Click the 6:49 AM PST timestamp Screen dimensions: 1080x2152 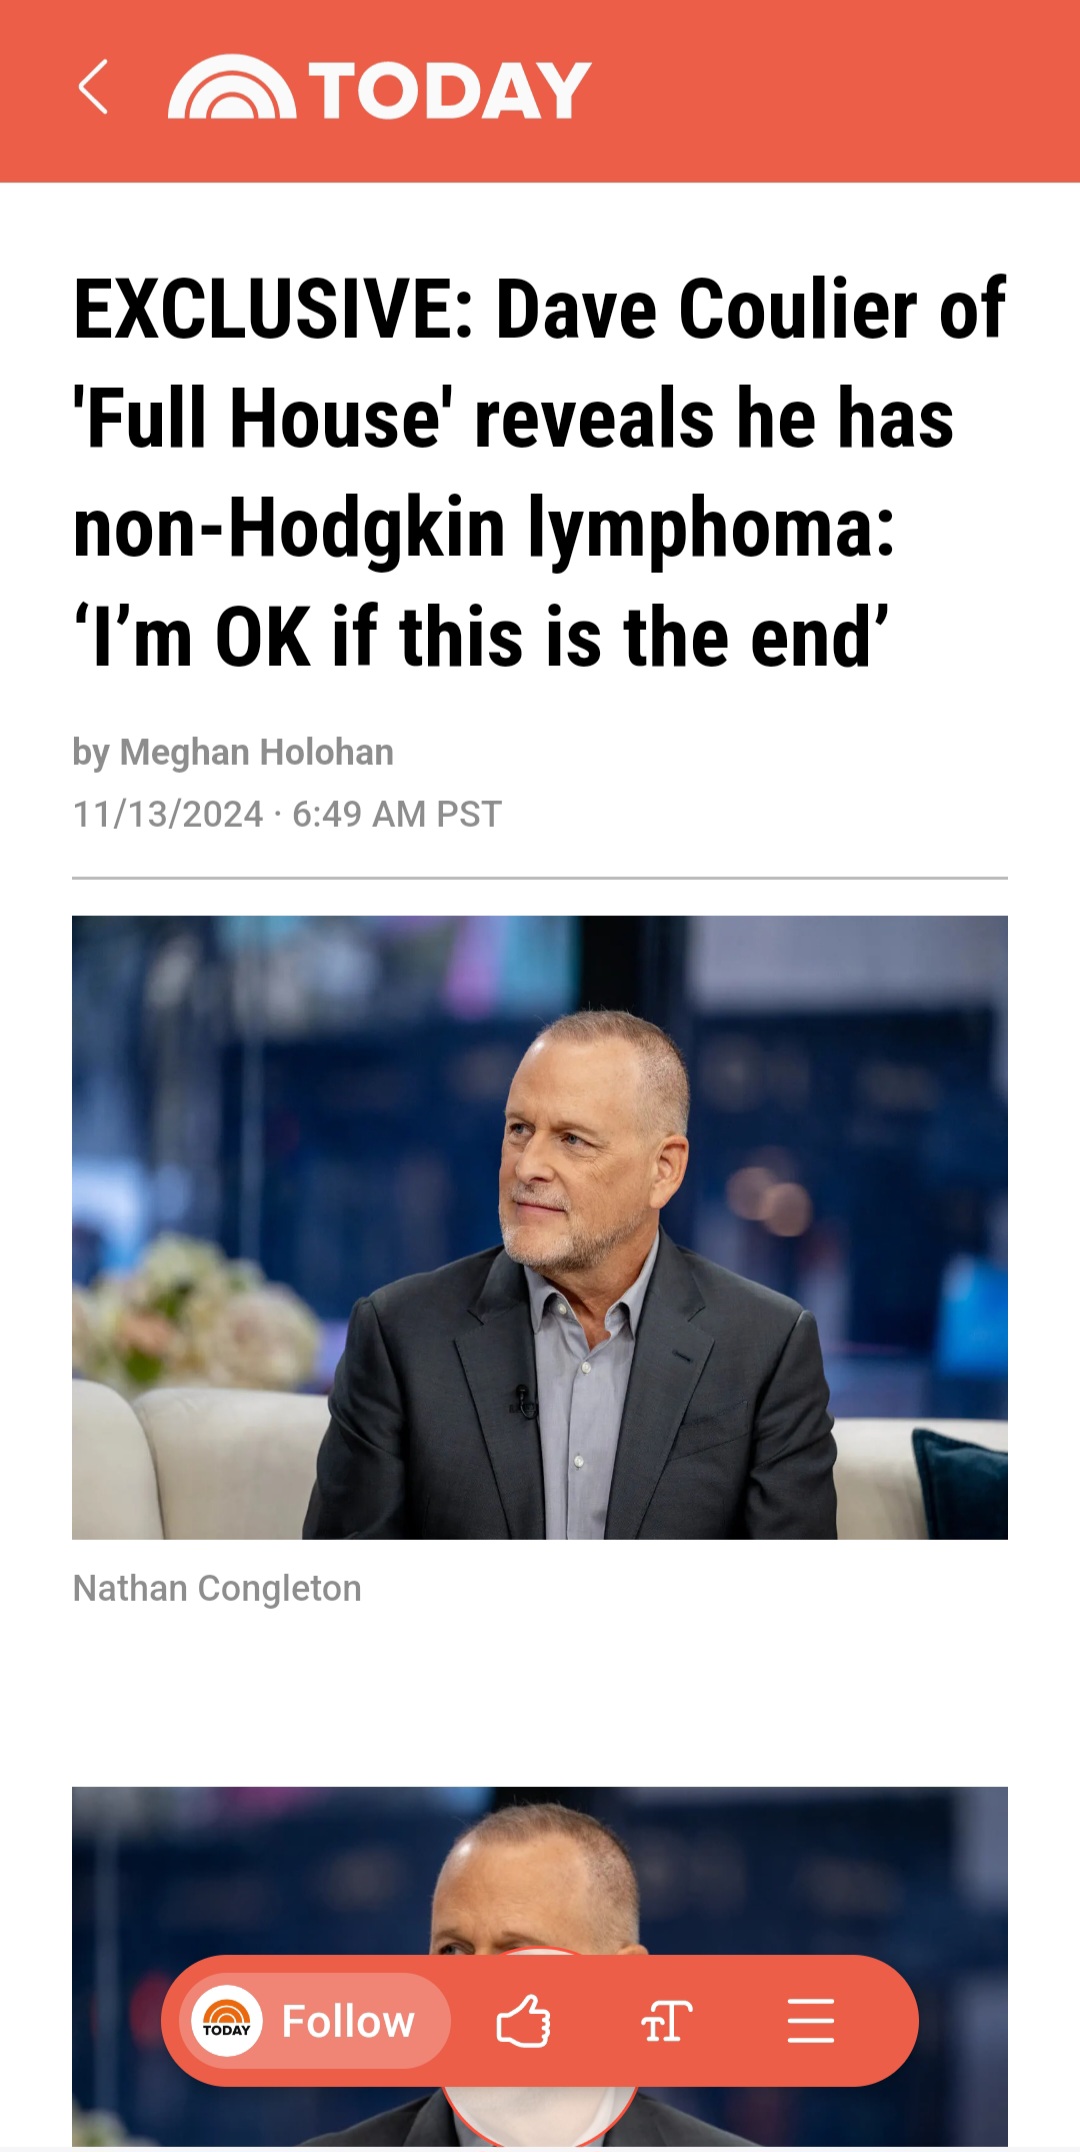(396, 814)
